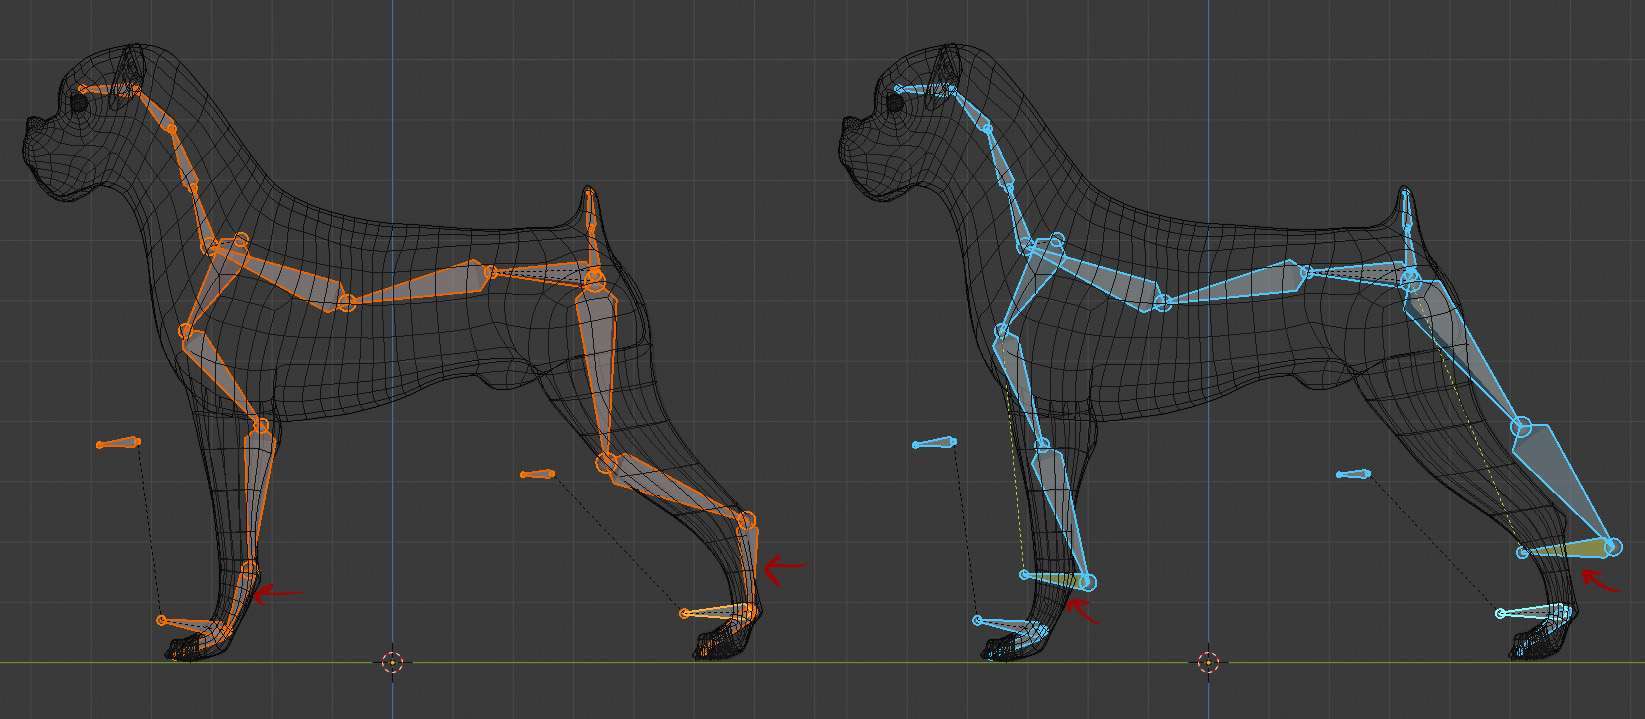
Task: Select blue rig's front upper leg bone
Action: pos(1020,388)
